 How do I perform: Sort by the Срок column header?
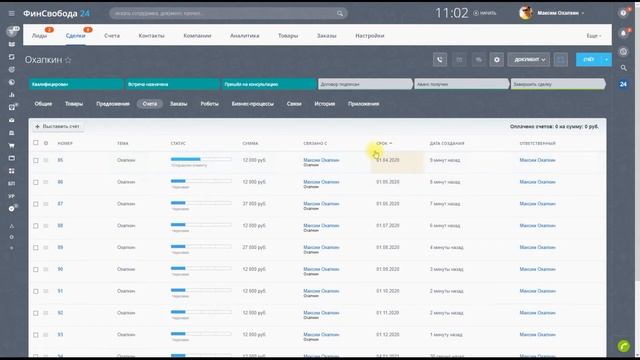[384, 143]
